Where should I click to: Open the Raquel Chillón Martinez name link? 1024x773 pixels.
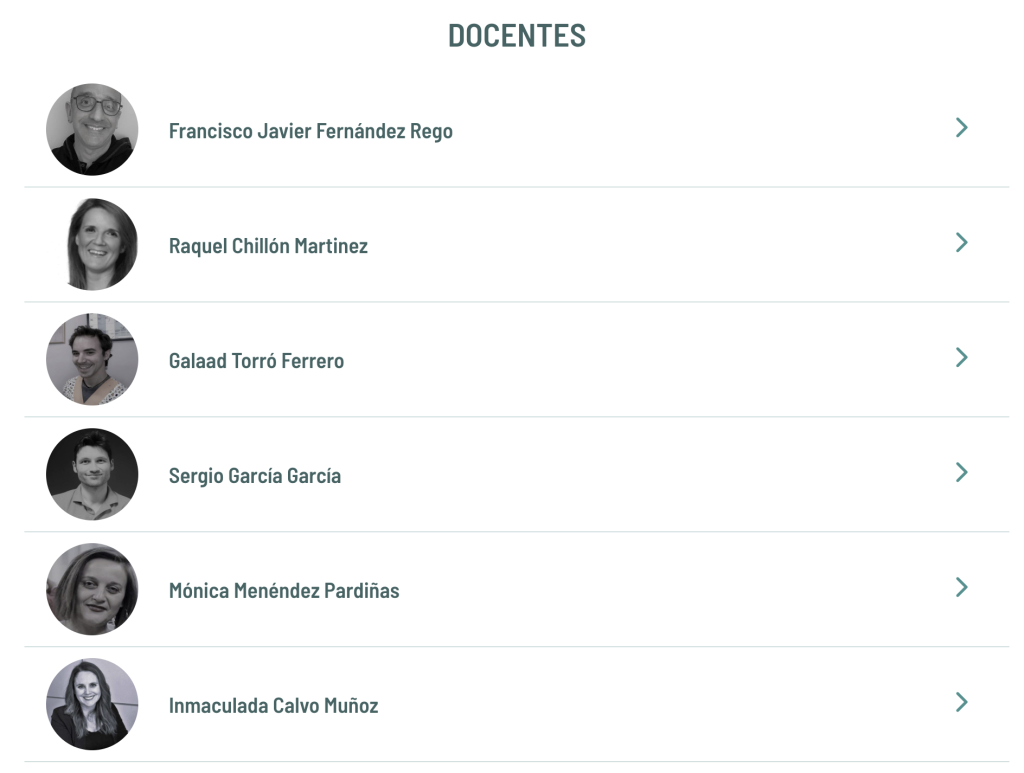coord(268,246)
